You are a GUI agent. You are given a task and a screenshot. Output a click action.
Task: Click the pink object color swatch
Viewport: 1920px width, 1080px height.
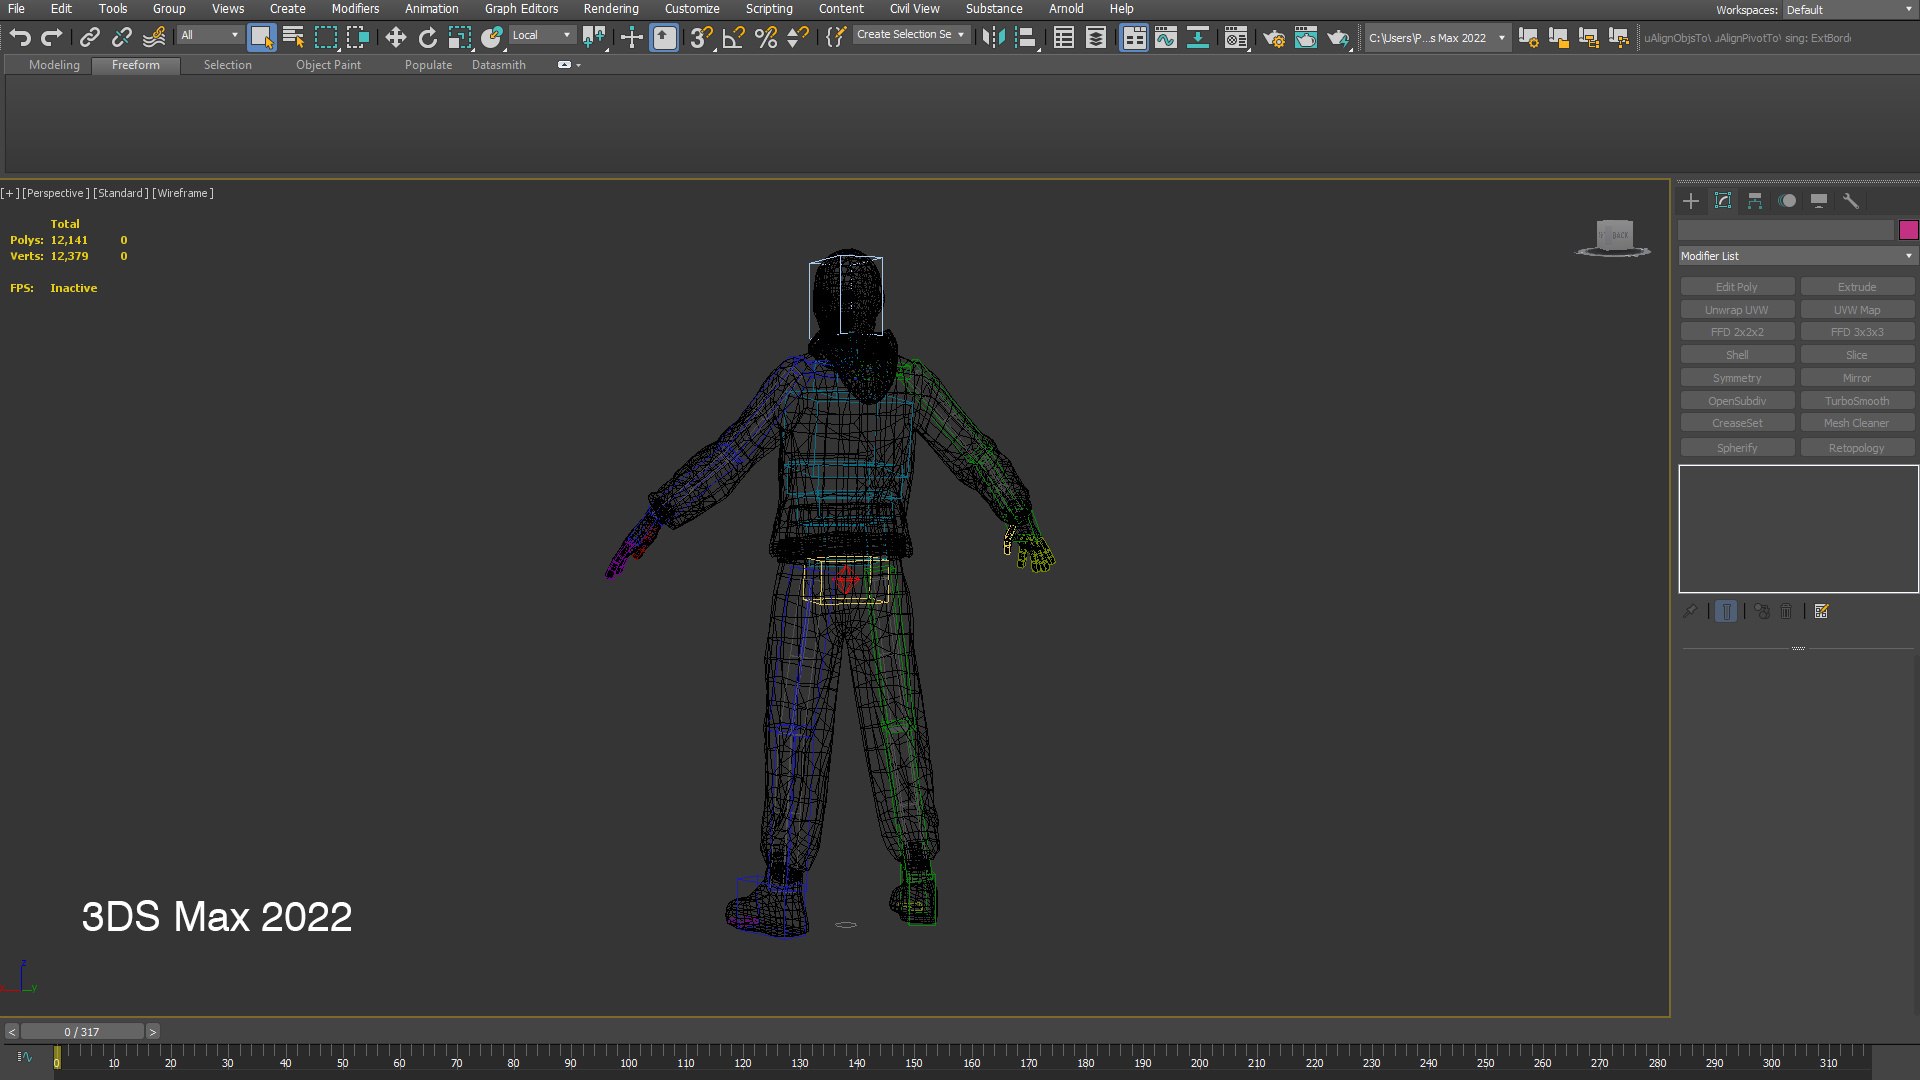click(x=1908, y=230)
